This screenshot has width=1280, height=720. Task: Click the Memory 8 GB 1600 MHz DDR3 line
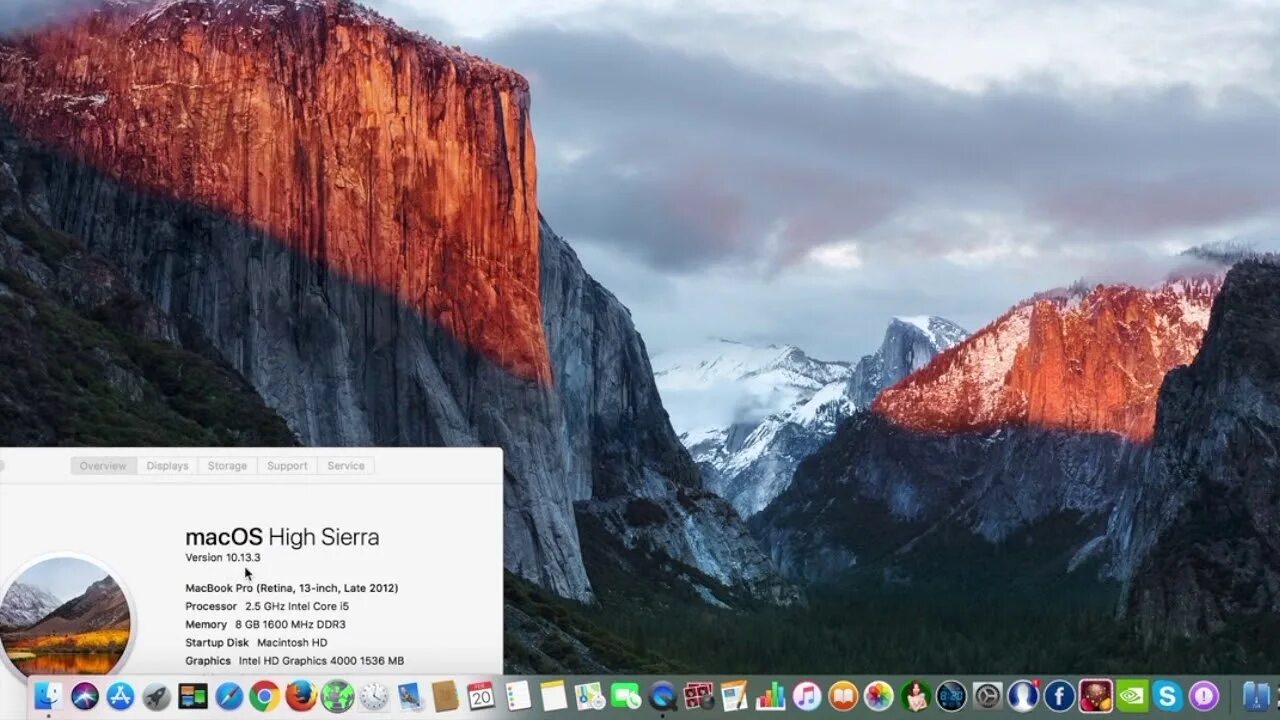[265, 624]
